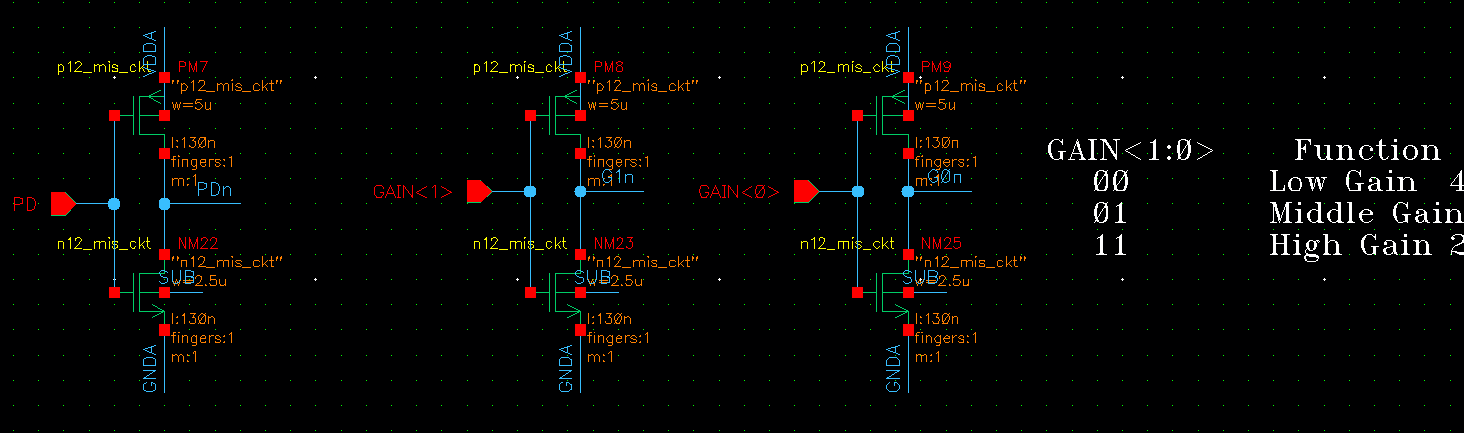The height and width of the screenshot is (433, 1464).
Task: Click the VDDA label above PM9
Action: click(895, 53)
